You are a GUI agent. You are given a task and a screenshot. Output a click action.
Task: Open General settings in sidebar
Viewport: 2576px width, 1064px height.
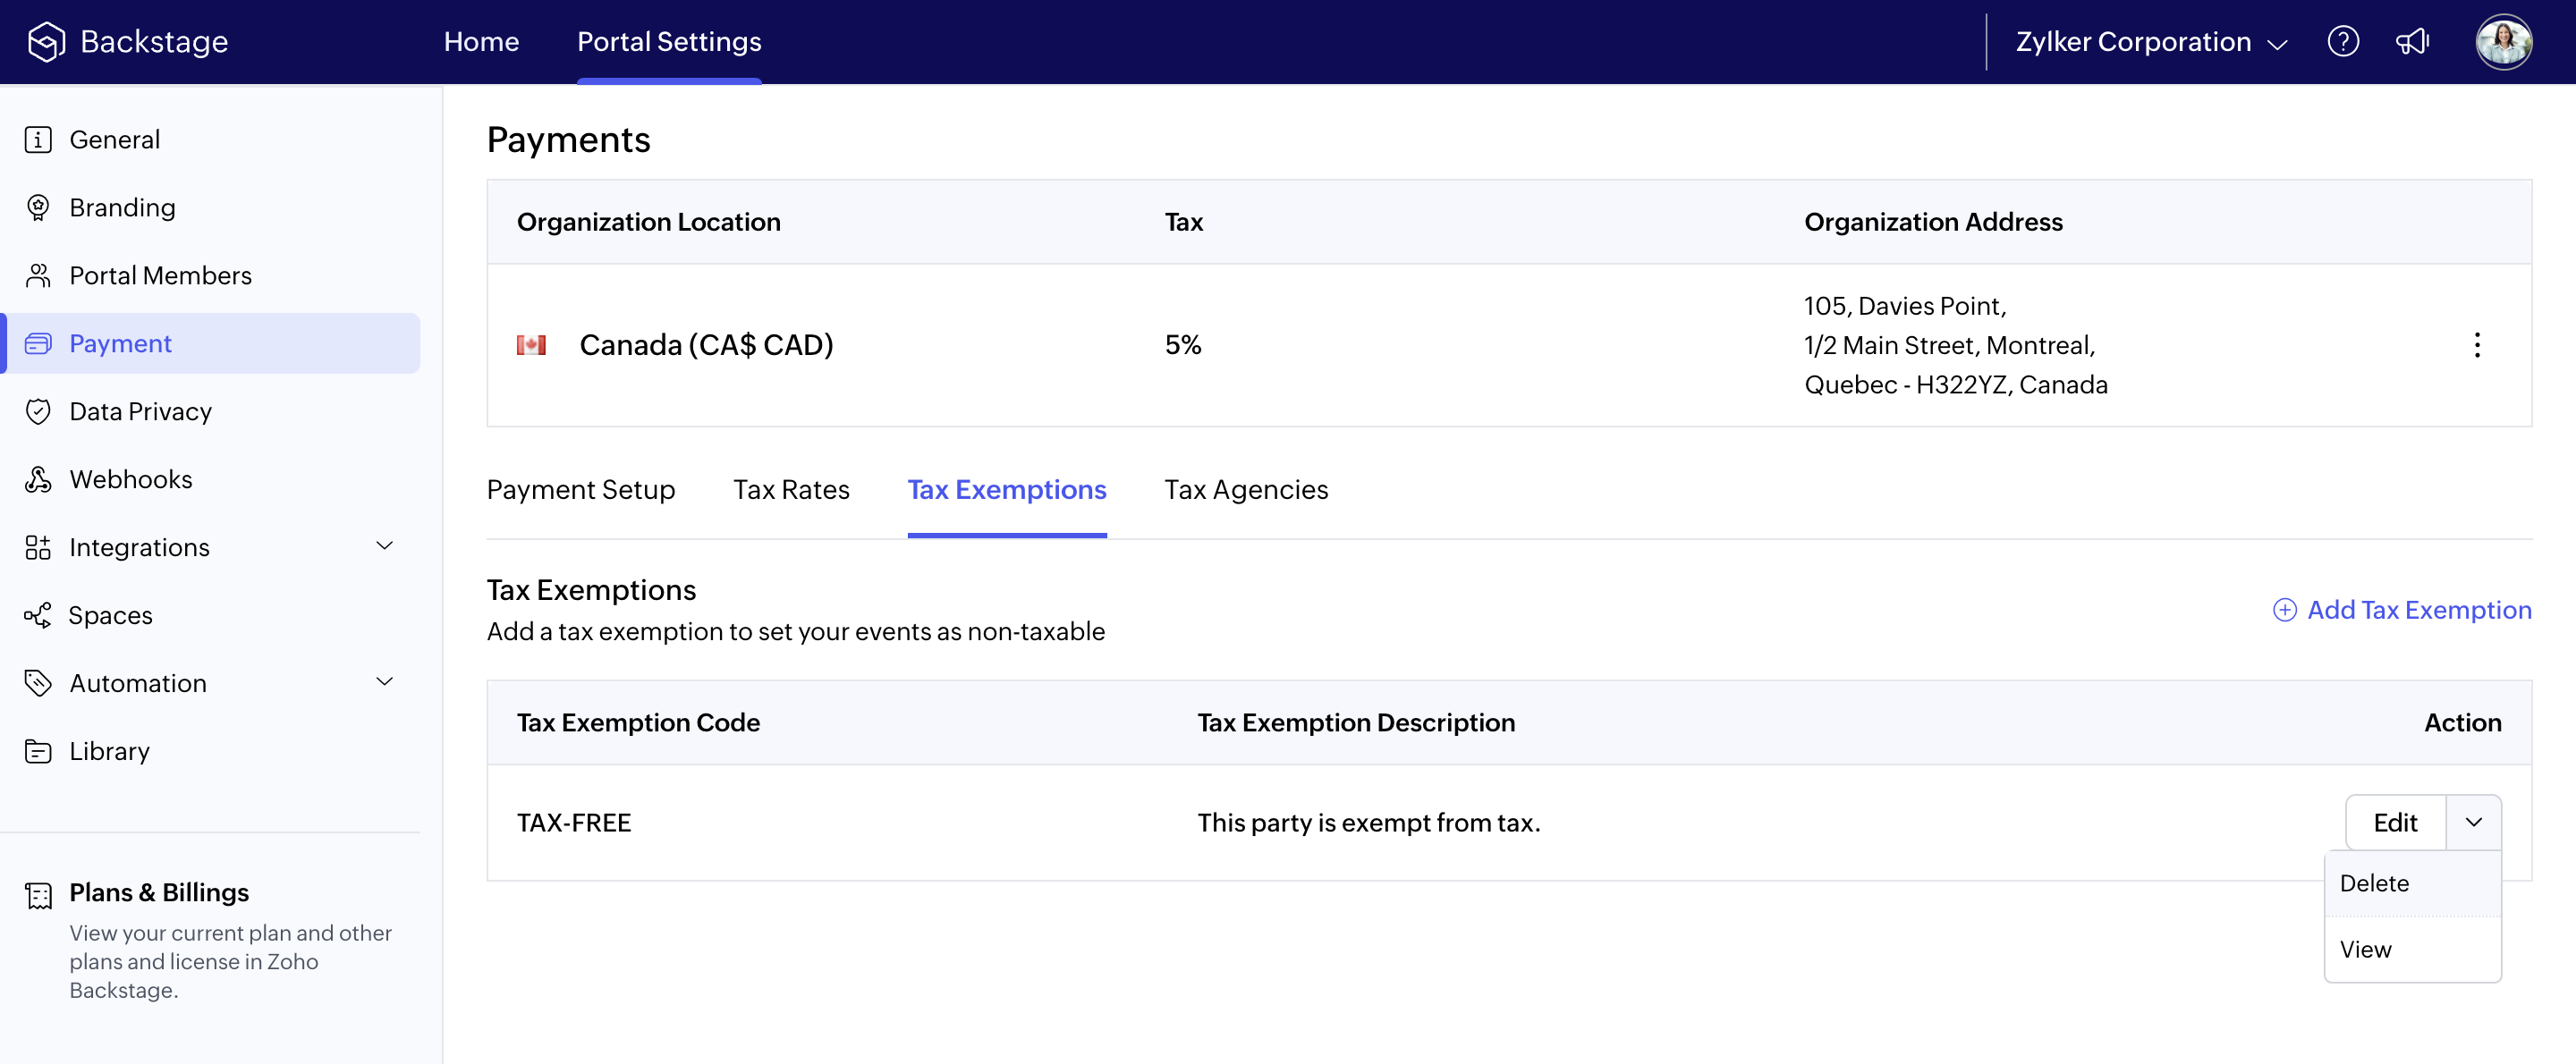pos(114,139)
